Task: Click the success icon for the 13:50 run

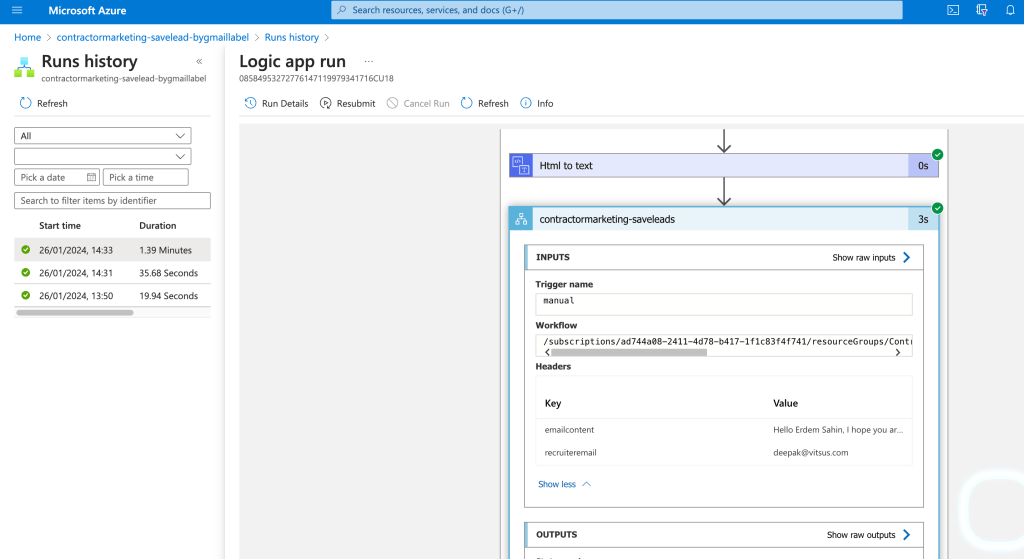Action: pyautogui.click(x=25, y=295)
